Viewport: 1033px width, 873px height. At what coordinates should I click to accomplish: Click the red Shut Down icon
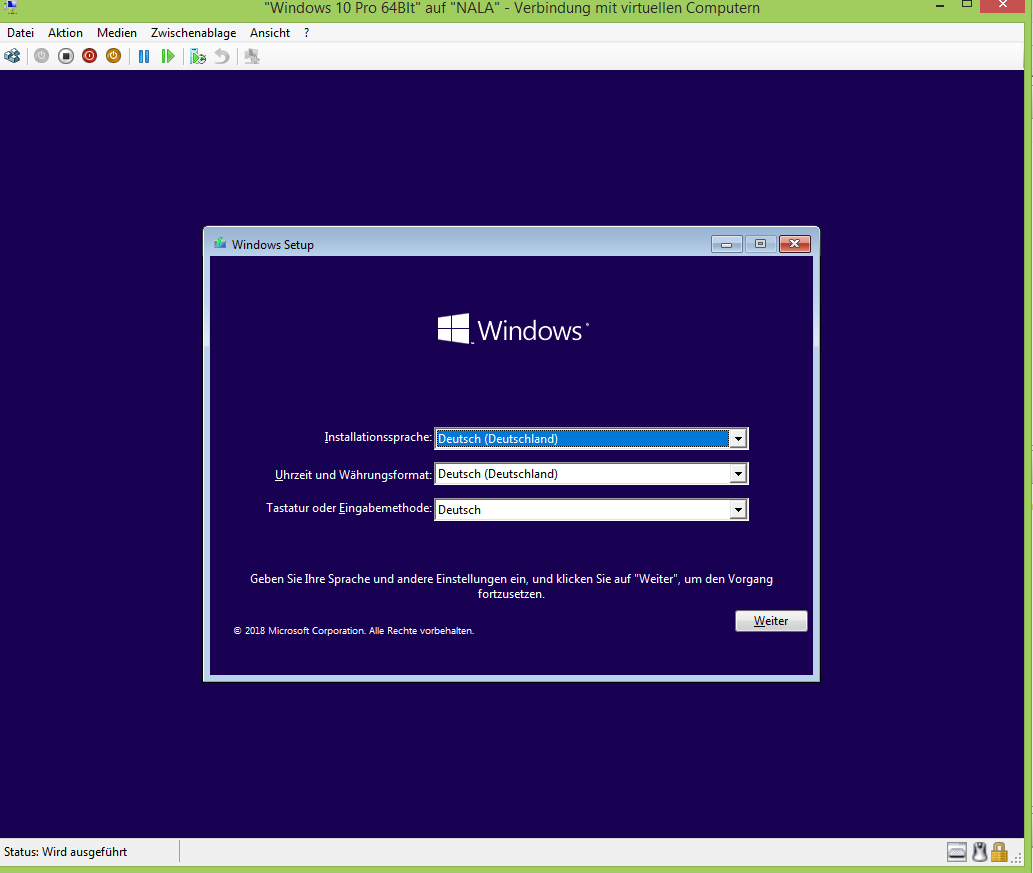(x=90, y=56)
